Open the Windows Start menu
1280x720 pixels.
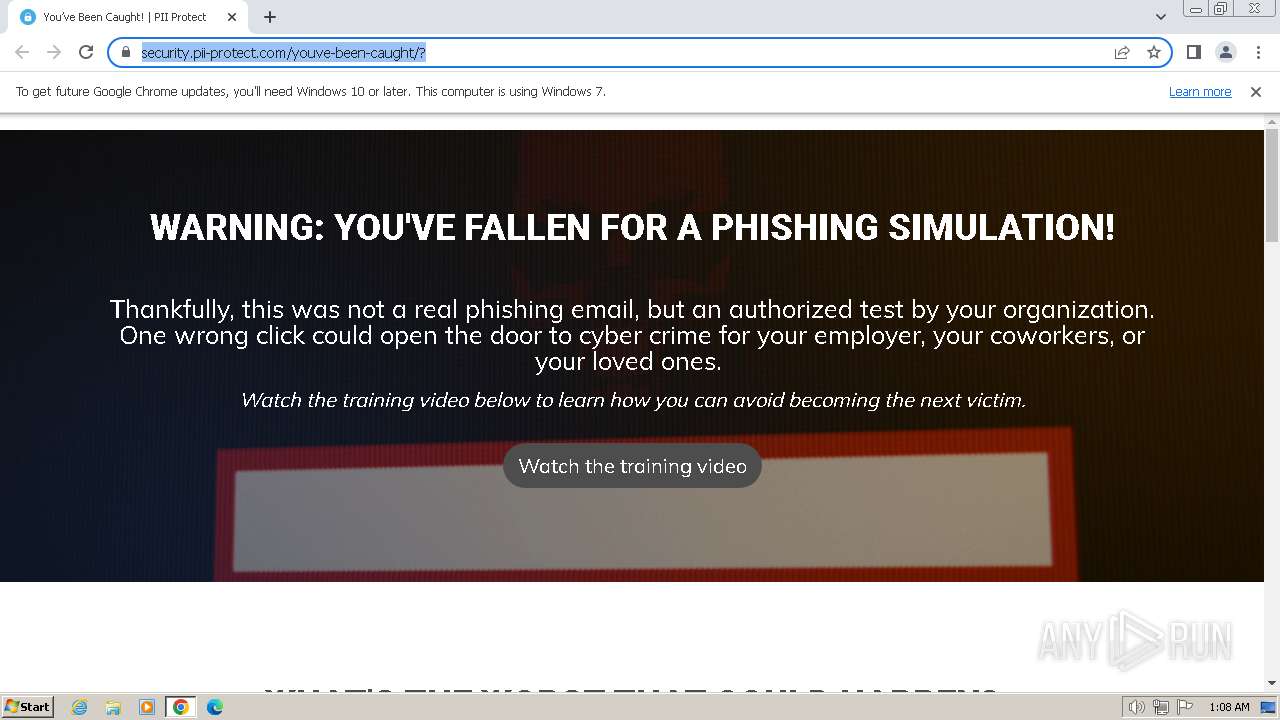[x=27, y=706]
